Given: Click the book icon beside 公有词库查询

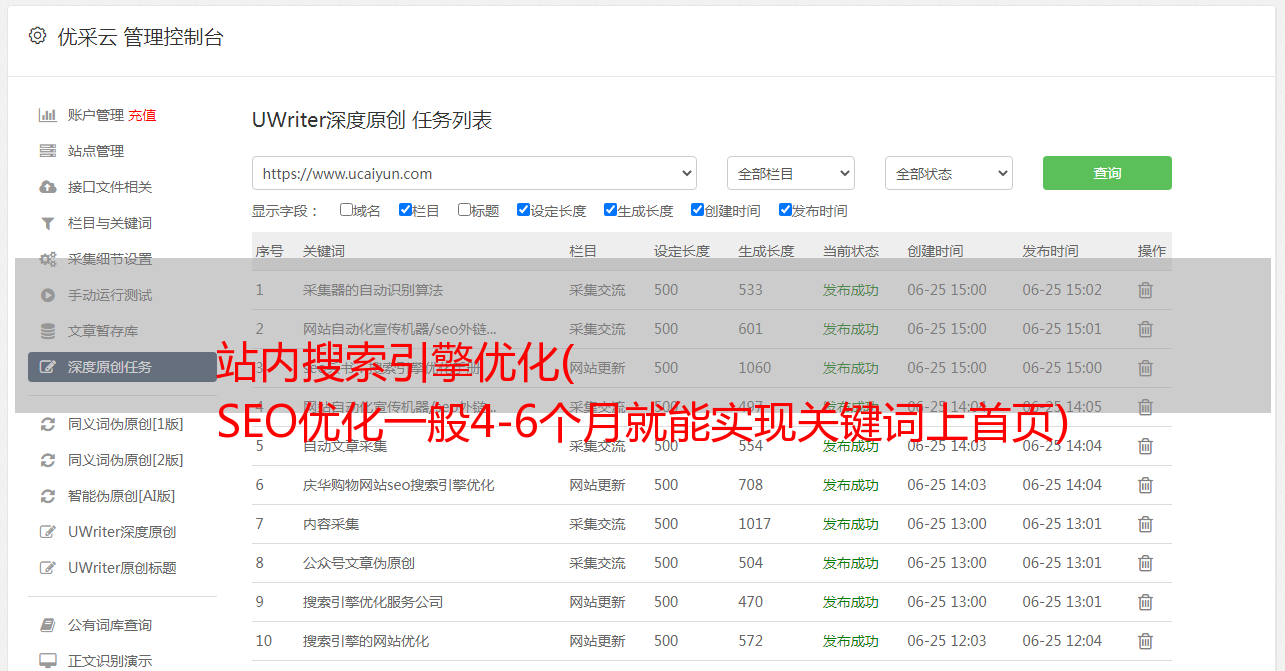Looking at the screenshot, I should click(x=47, y=625).
